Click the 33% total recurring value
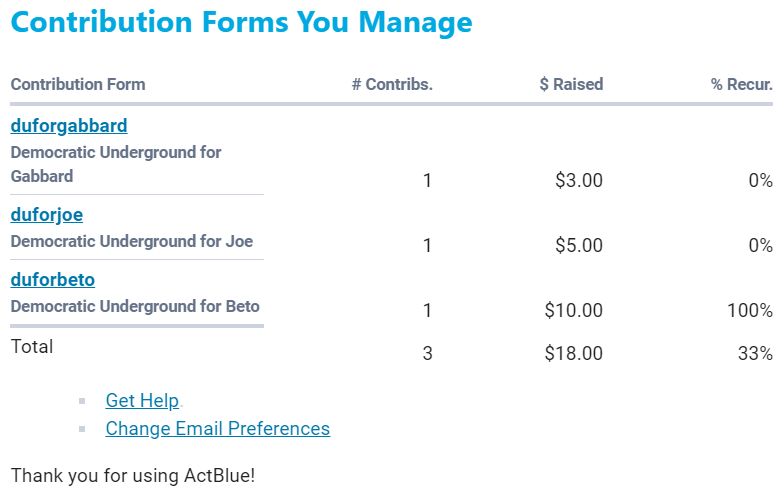This screenshot has height=500, width=784. click(755, 353)
